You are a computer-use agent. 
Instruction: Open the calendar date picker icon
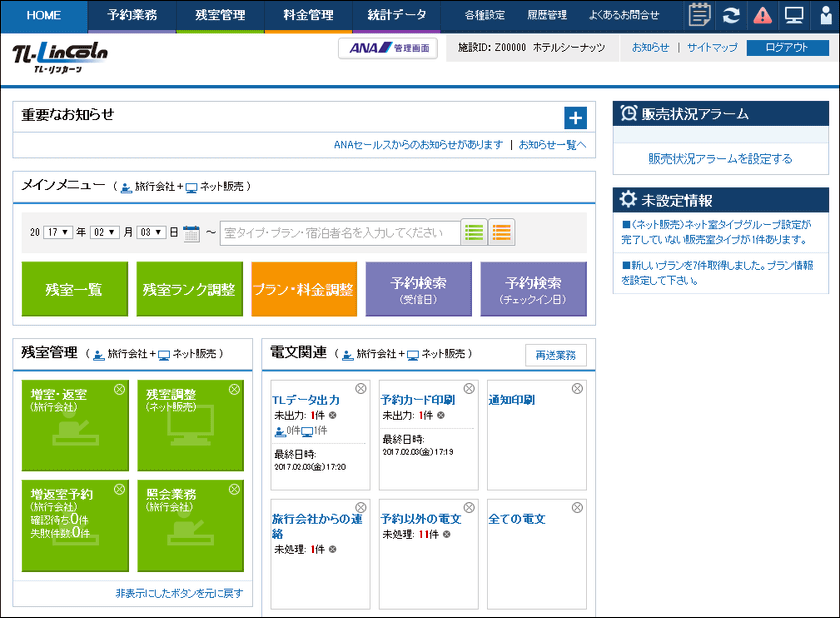pos(192,233)
